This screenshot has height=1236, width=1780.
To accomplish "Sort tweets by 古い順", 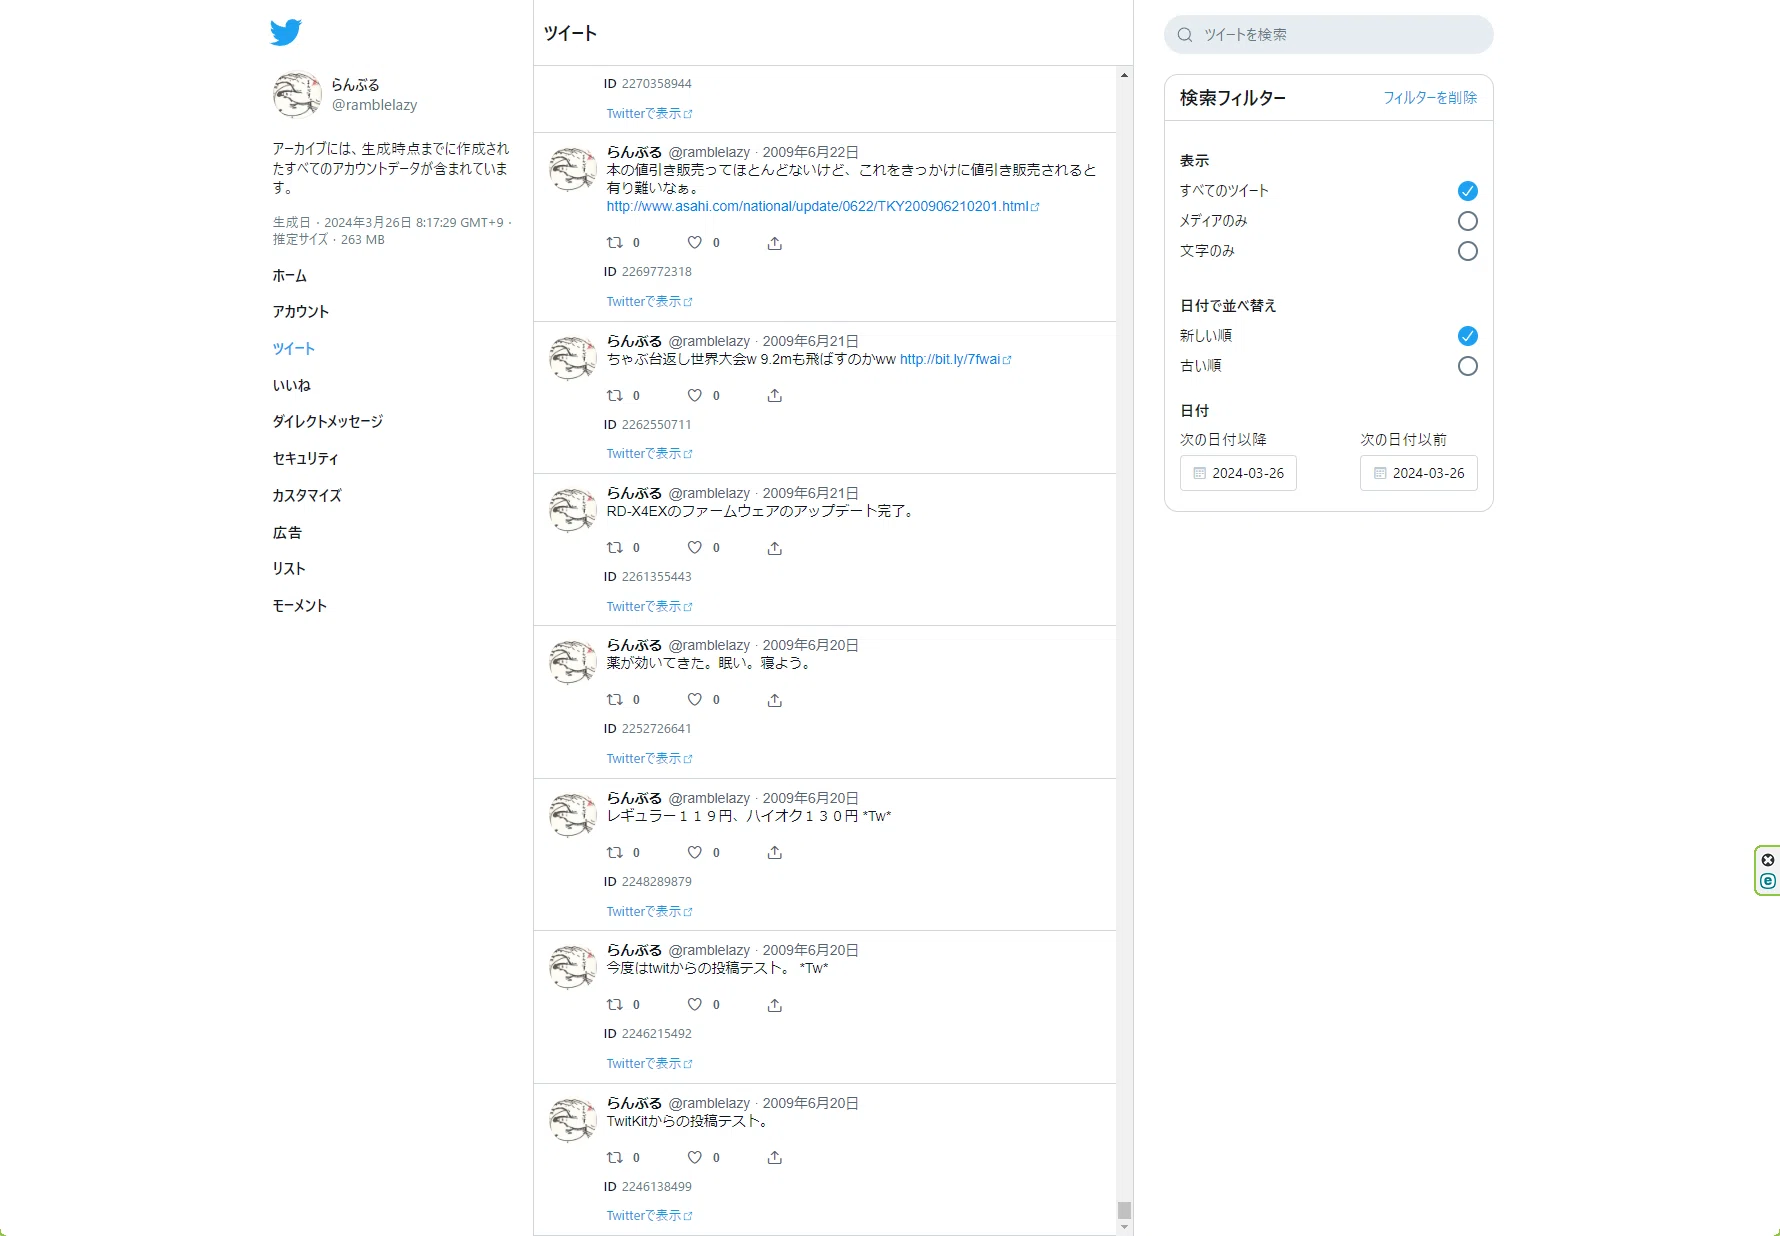I will (1467, 366).
